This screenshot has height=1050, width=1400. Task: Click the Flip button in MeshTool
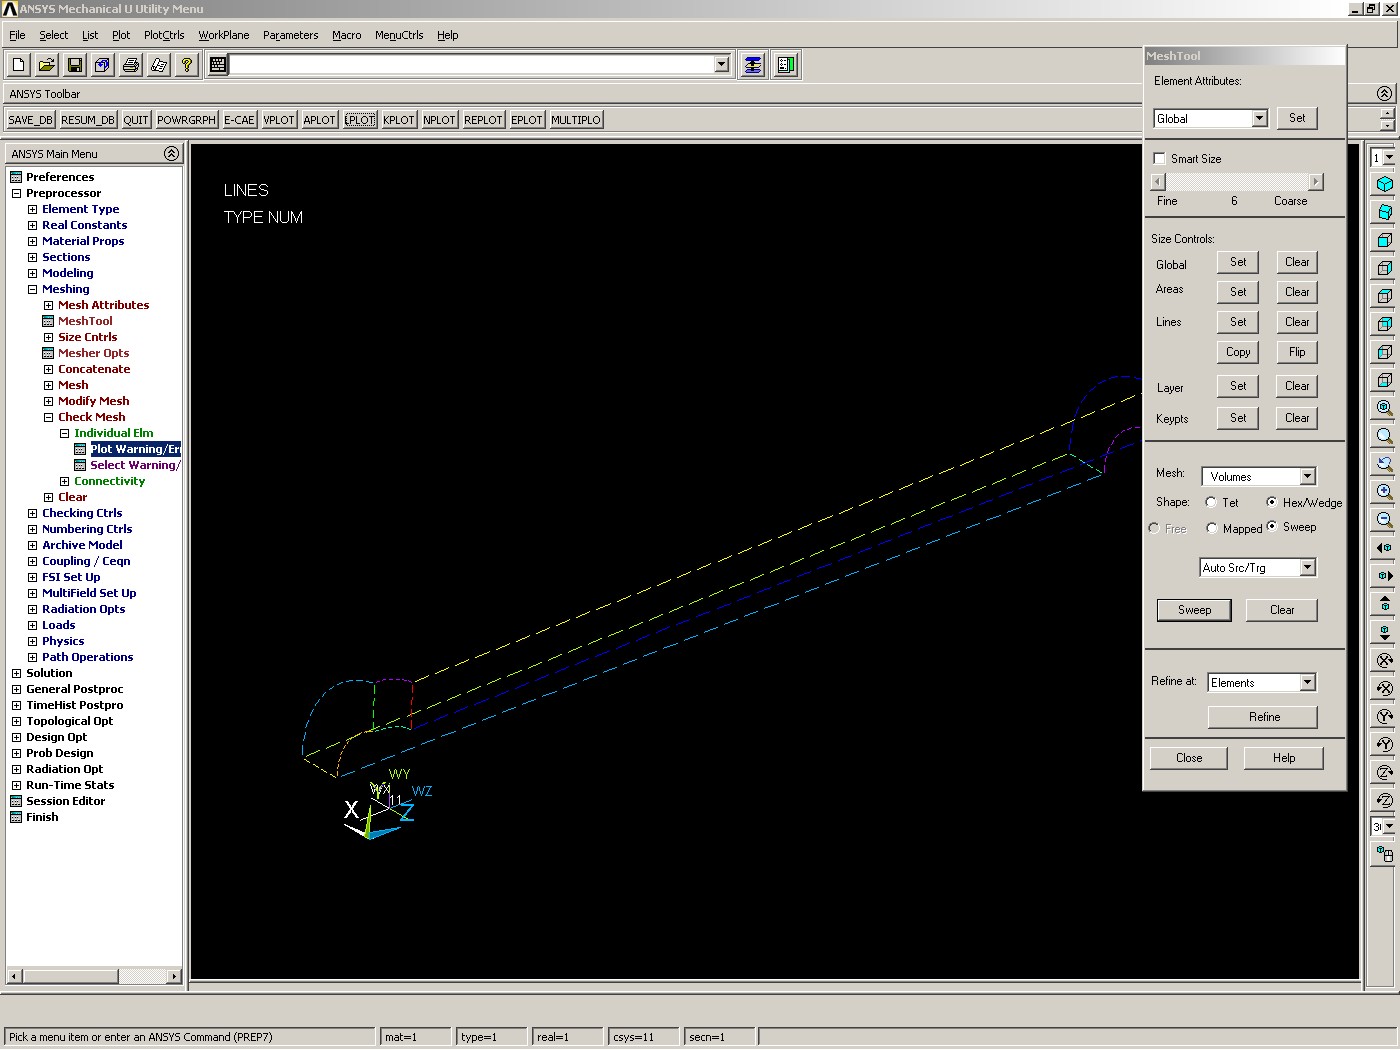(1297, 352)
